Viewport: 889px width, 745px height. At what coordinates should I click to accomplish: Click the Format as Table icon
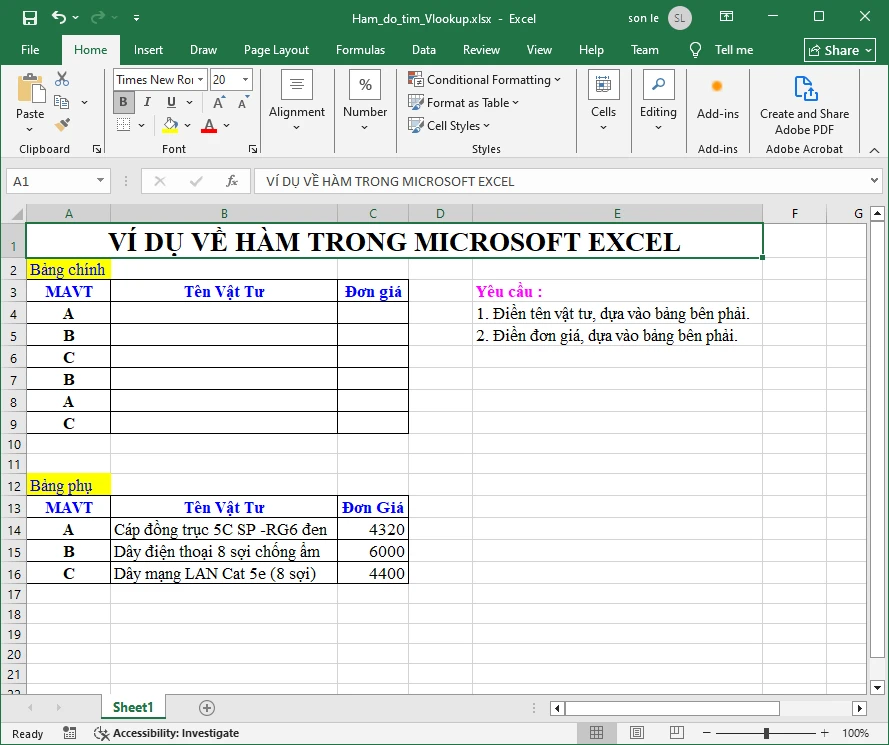(x=415, y=102)
